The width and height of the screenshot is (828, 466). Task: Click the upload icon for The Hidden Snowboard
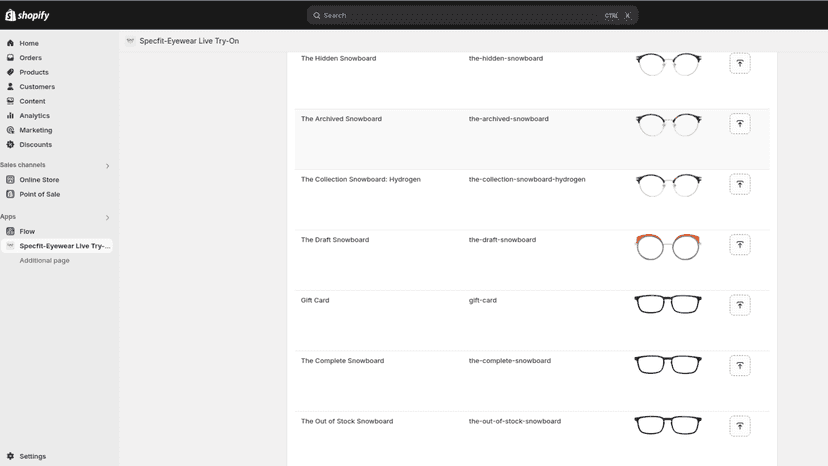click(740, 63)
